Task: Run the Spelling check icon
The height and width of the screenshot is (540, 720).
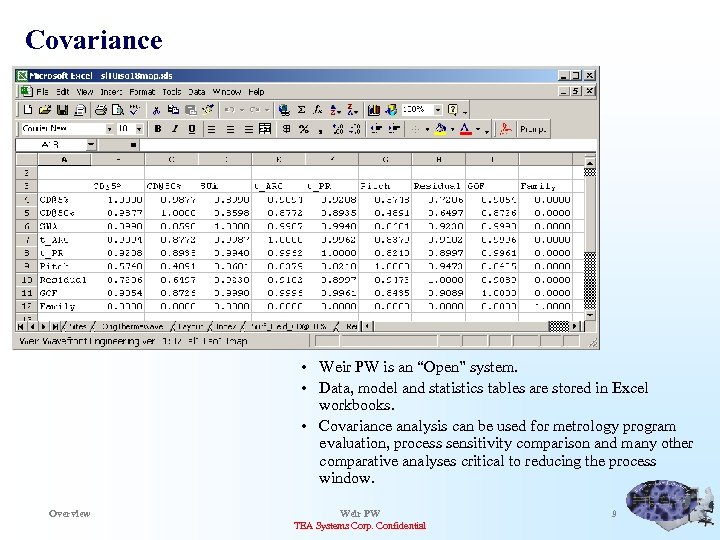Action: coord(135,110)
